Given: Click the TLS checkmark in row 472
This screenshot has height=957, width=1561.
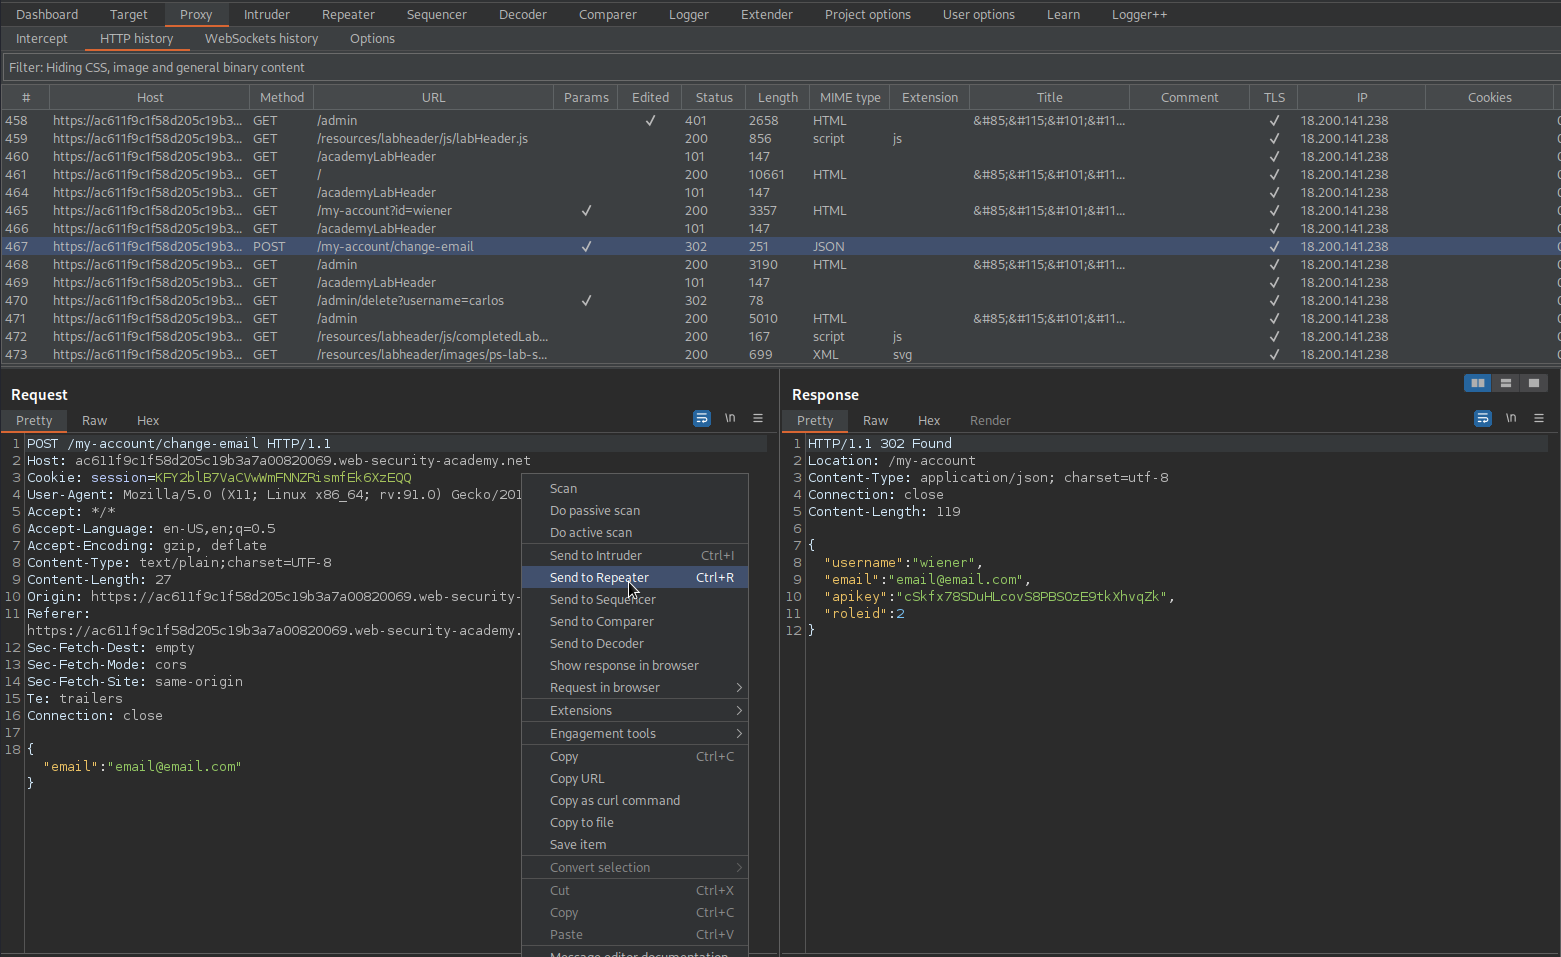Looking at the screenshot, I should tap(1274, 337).
